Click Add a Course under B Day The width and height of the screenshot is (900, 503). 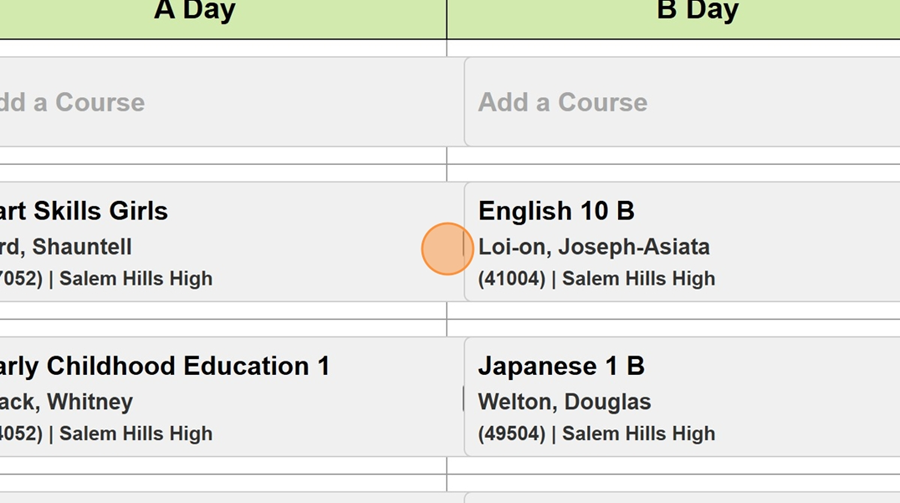pyautogui.click(x=562, y=102)
